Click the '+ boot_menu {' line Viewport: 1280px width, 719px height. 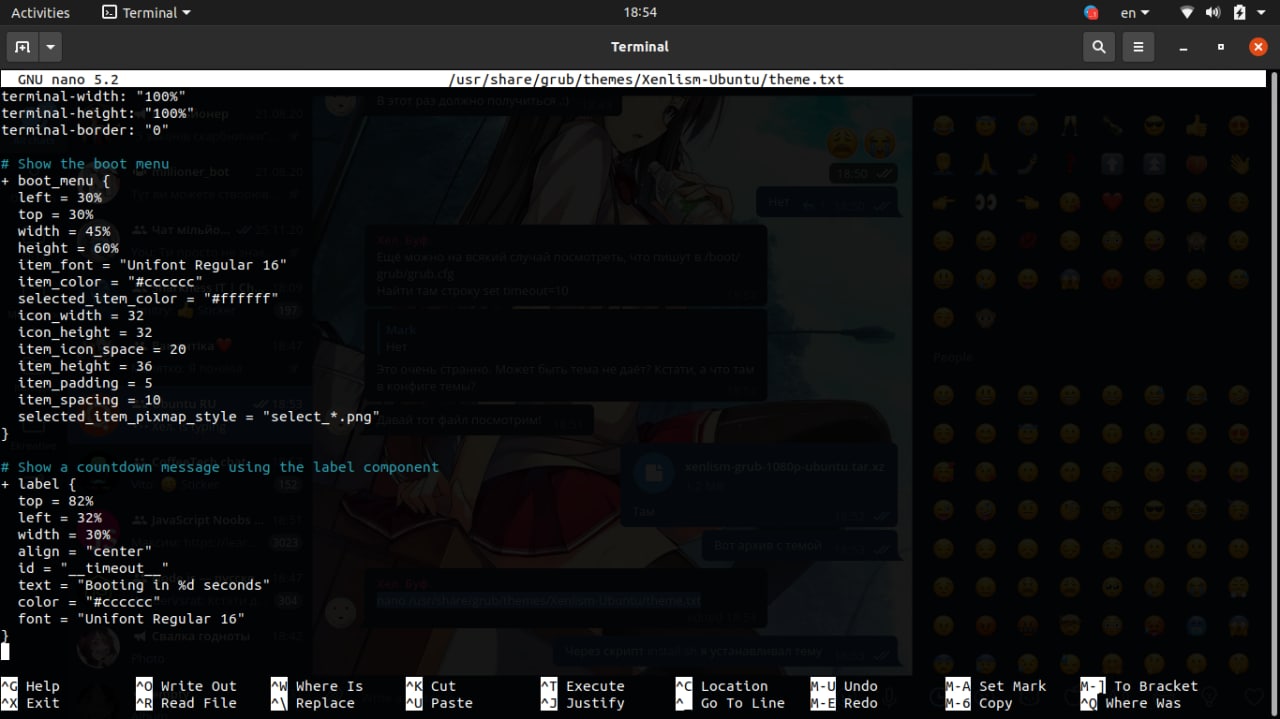55,181
